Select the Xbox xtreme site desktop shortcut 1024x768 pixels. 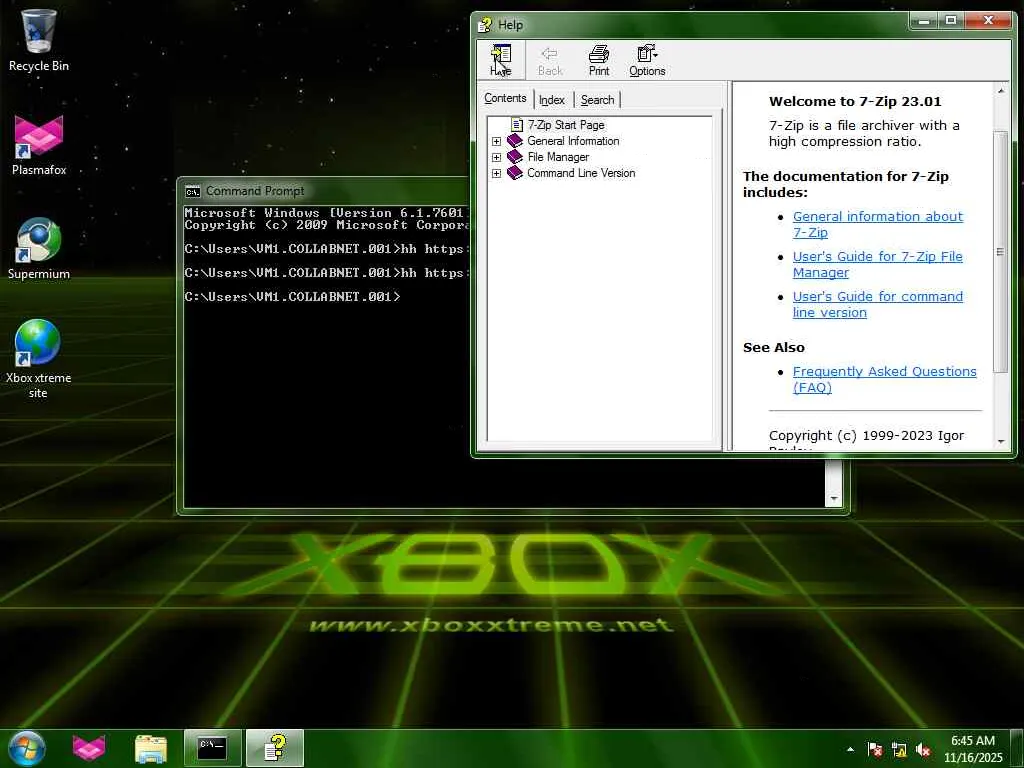[39, 359]
